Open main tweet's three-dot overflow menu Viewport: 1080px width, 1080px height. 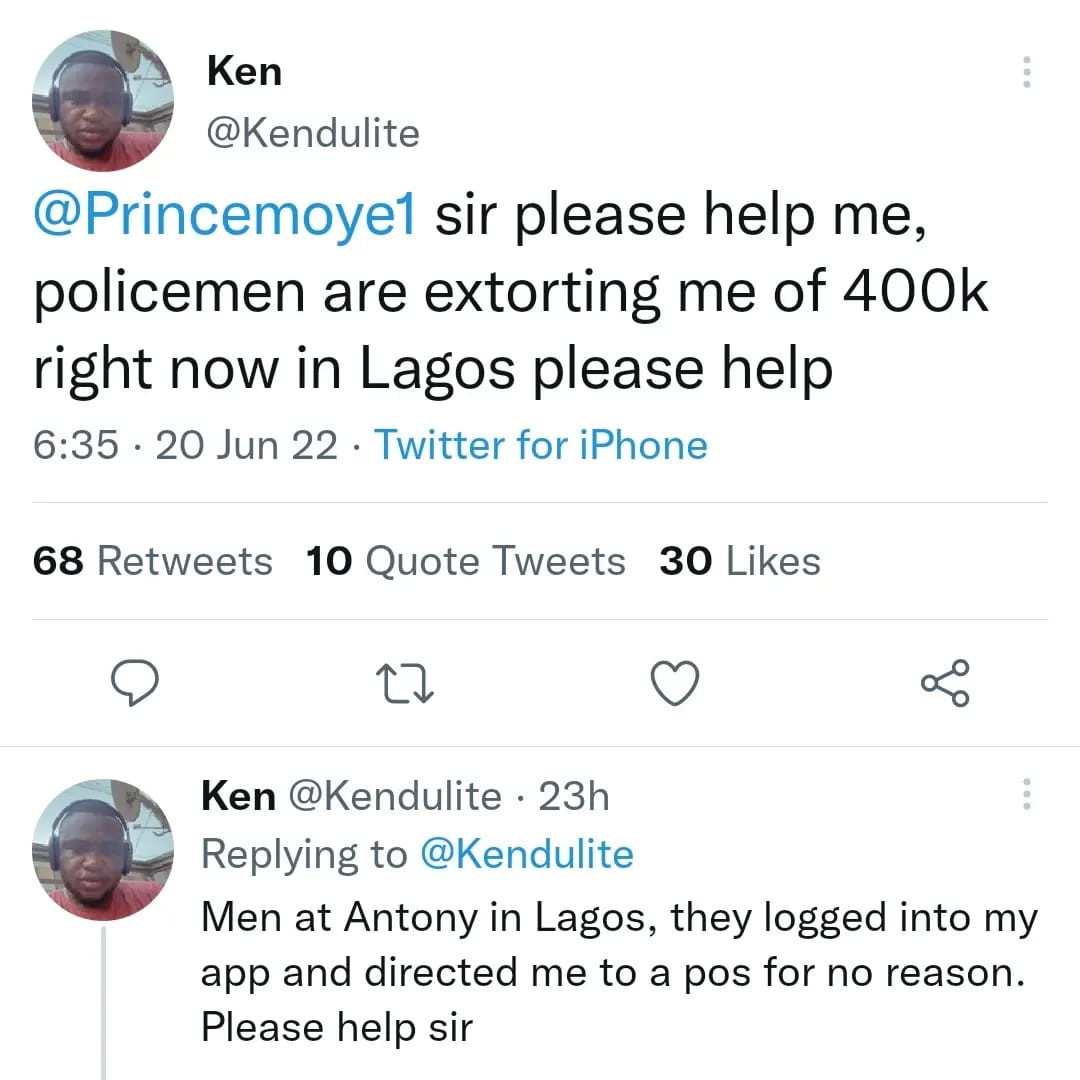click(x=1026, y=72)
